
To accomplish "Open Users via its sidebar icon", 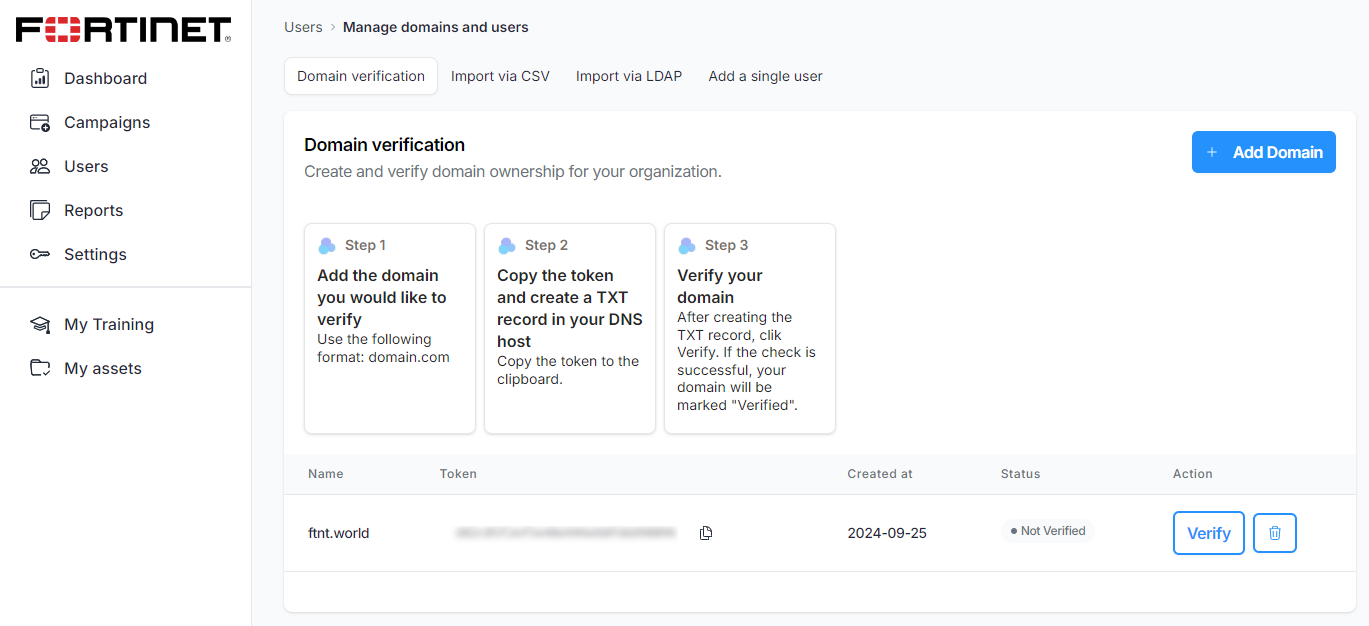I will tap(39, 165).
